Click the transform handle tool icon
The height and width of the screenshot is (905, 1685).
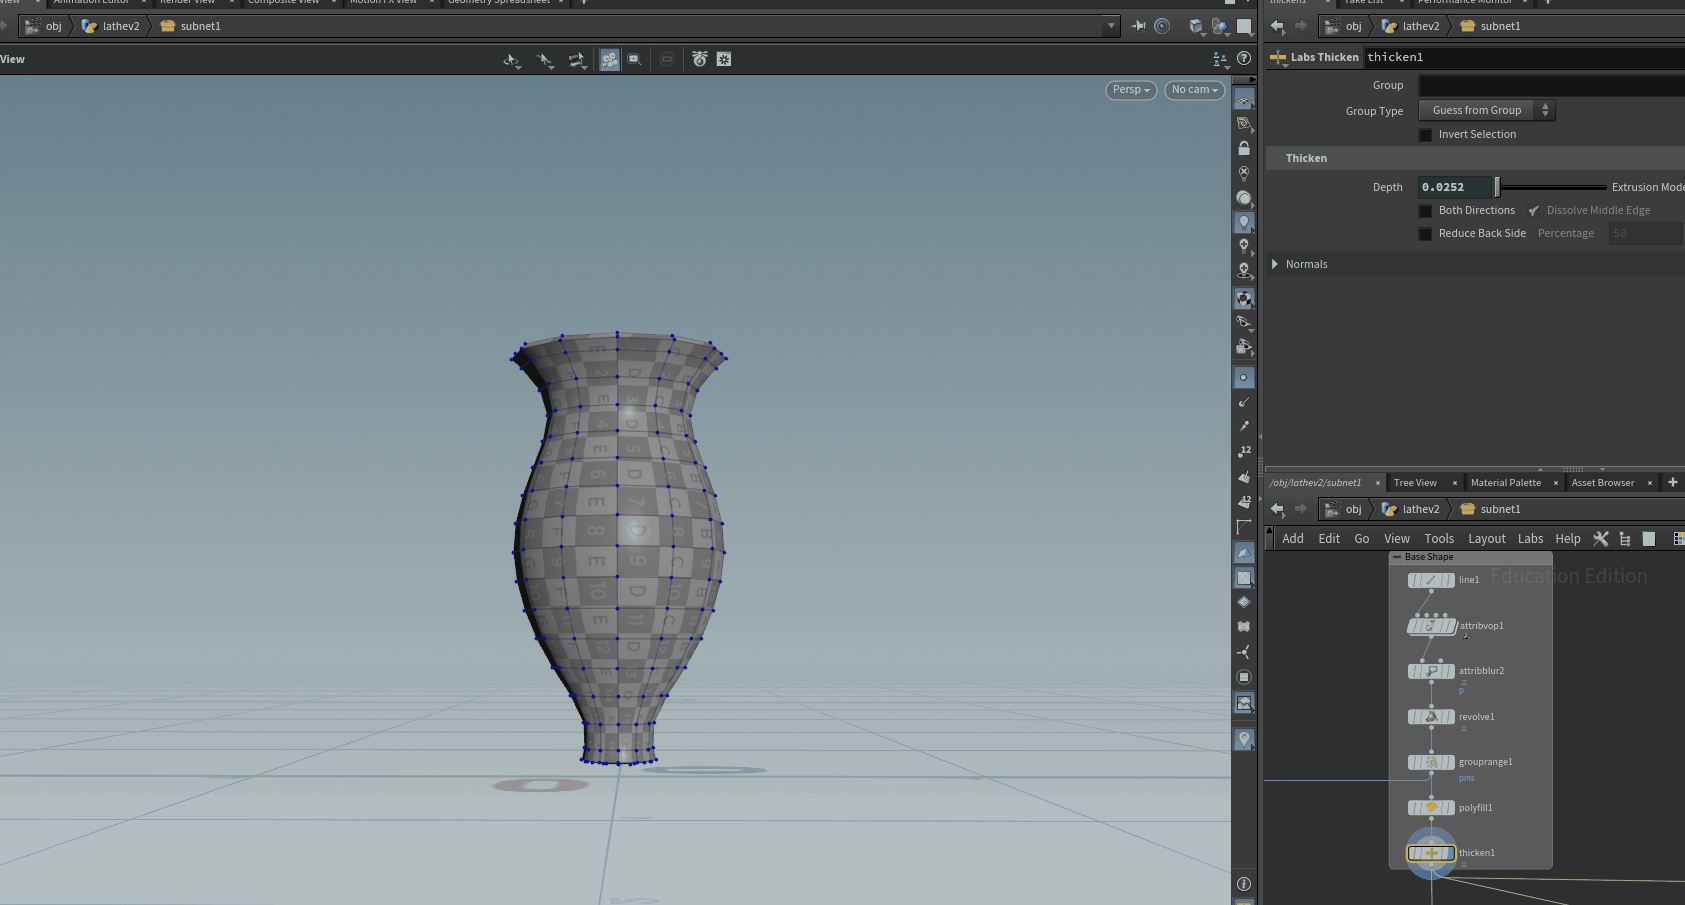[x=577, y=60]
